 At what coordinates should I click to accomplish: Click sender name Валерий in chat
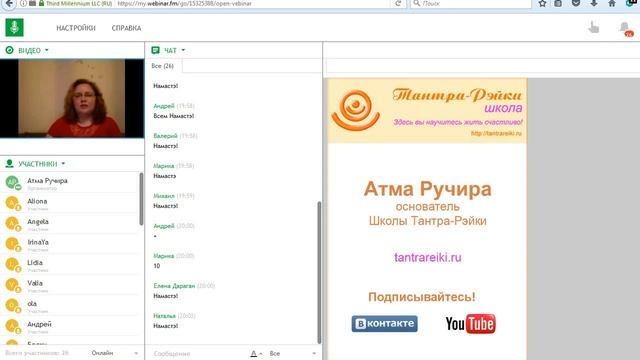pyautogui.click(x=165, y=136)
